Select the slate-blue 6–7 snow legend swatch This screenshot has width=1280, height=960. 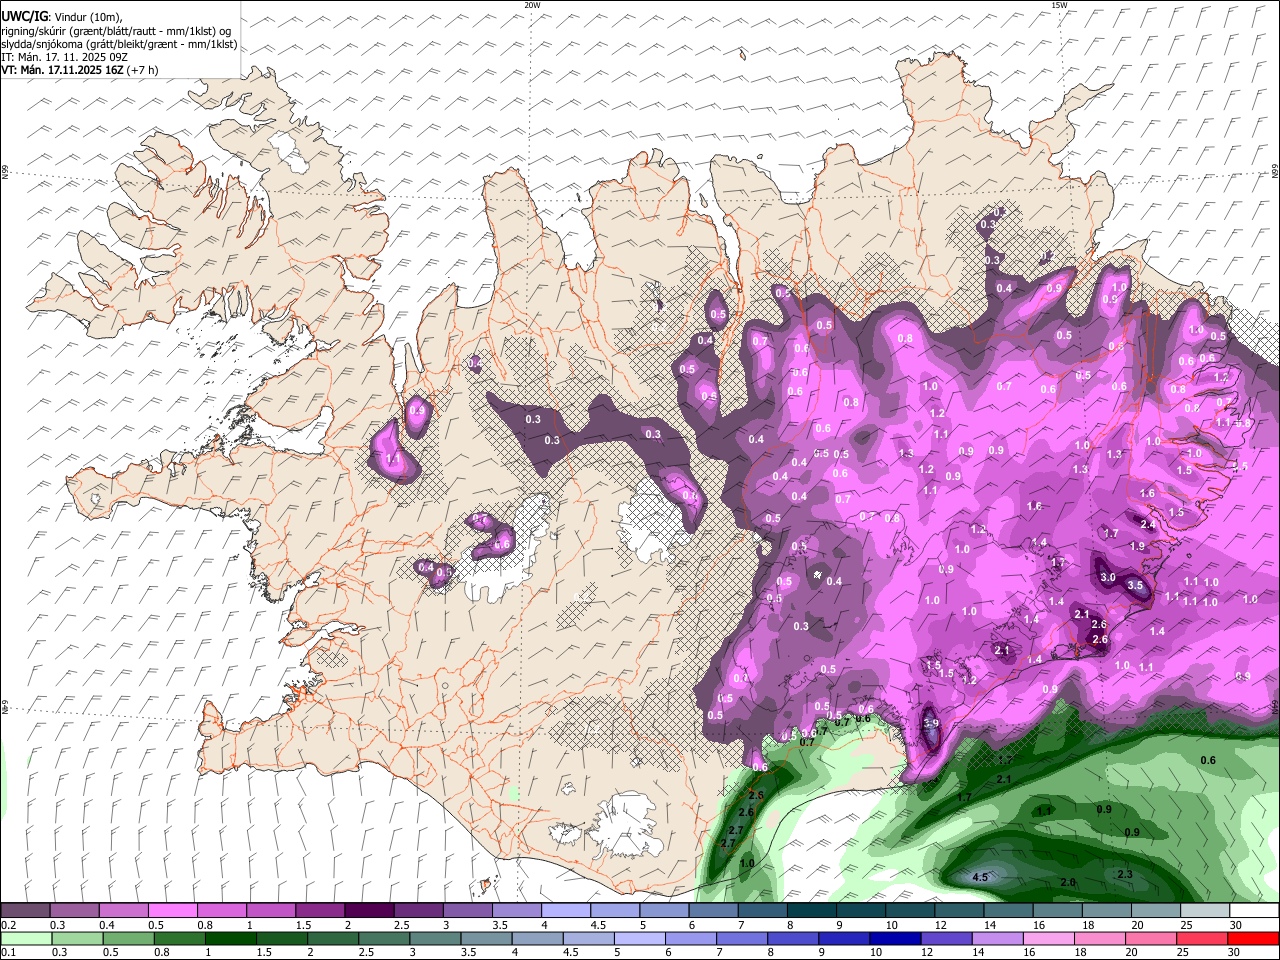(712, 910)
